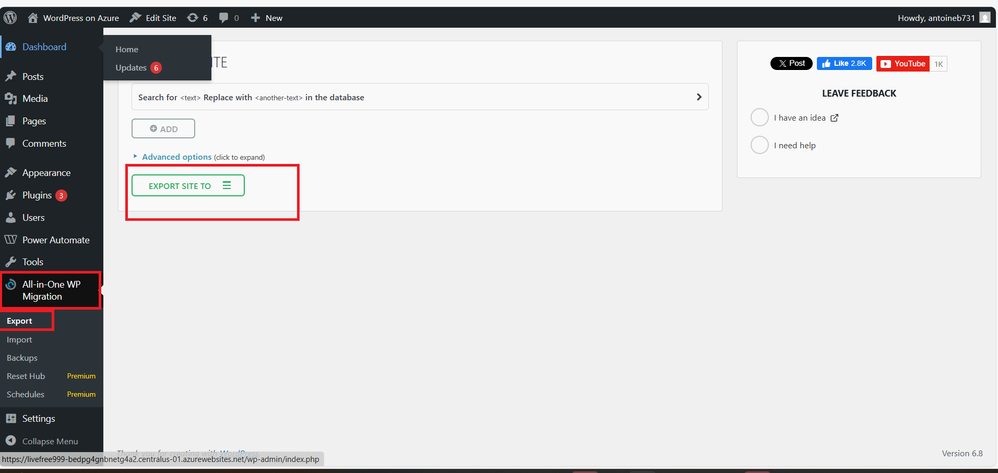Click the Power Automate icon
The width and height of the screenshot is (998, 473).
[x=10, y=240]
